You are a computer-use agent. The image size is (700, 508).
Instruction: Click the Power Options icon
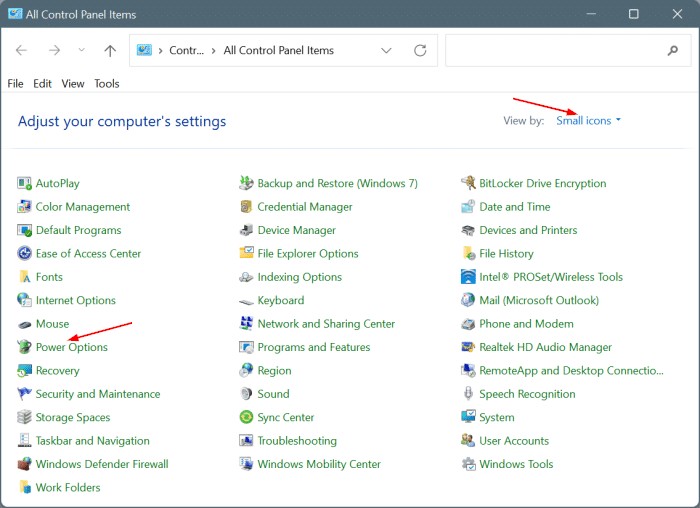coord(24,347)
